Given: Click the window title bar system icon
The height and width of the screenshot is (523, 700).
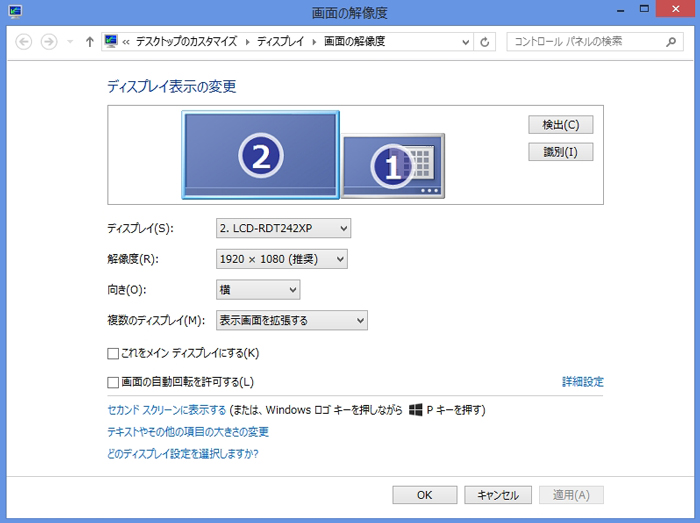Looking at the screenshot, I should pyautogui.click(x=15, y=12).
